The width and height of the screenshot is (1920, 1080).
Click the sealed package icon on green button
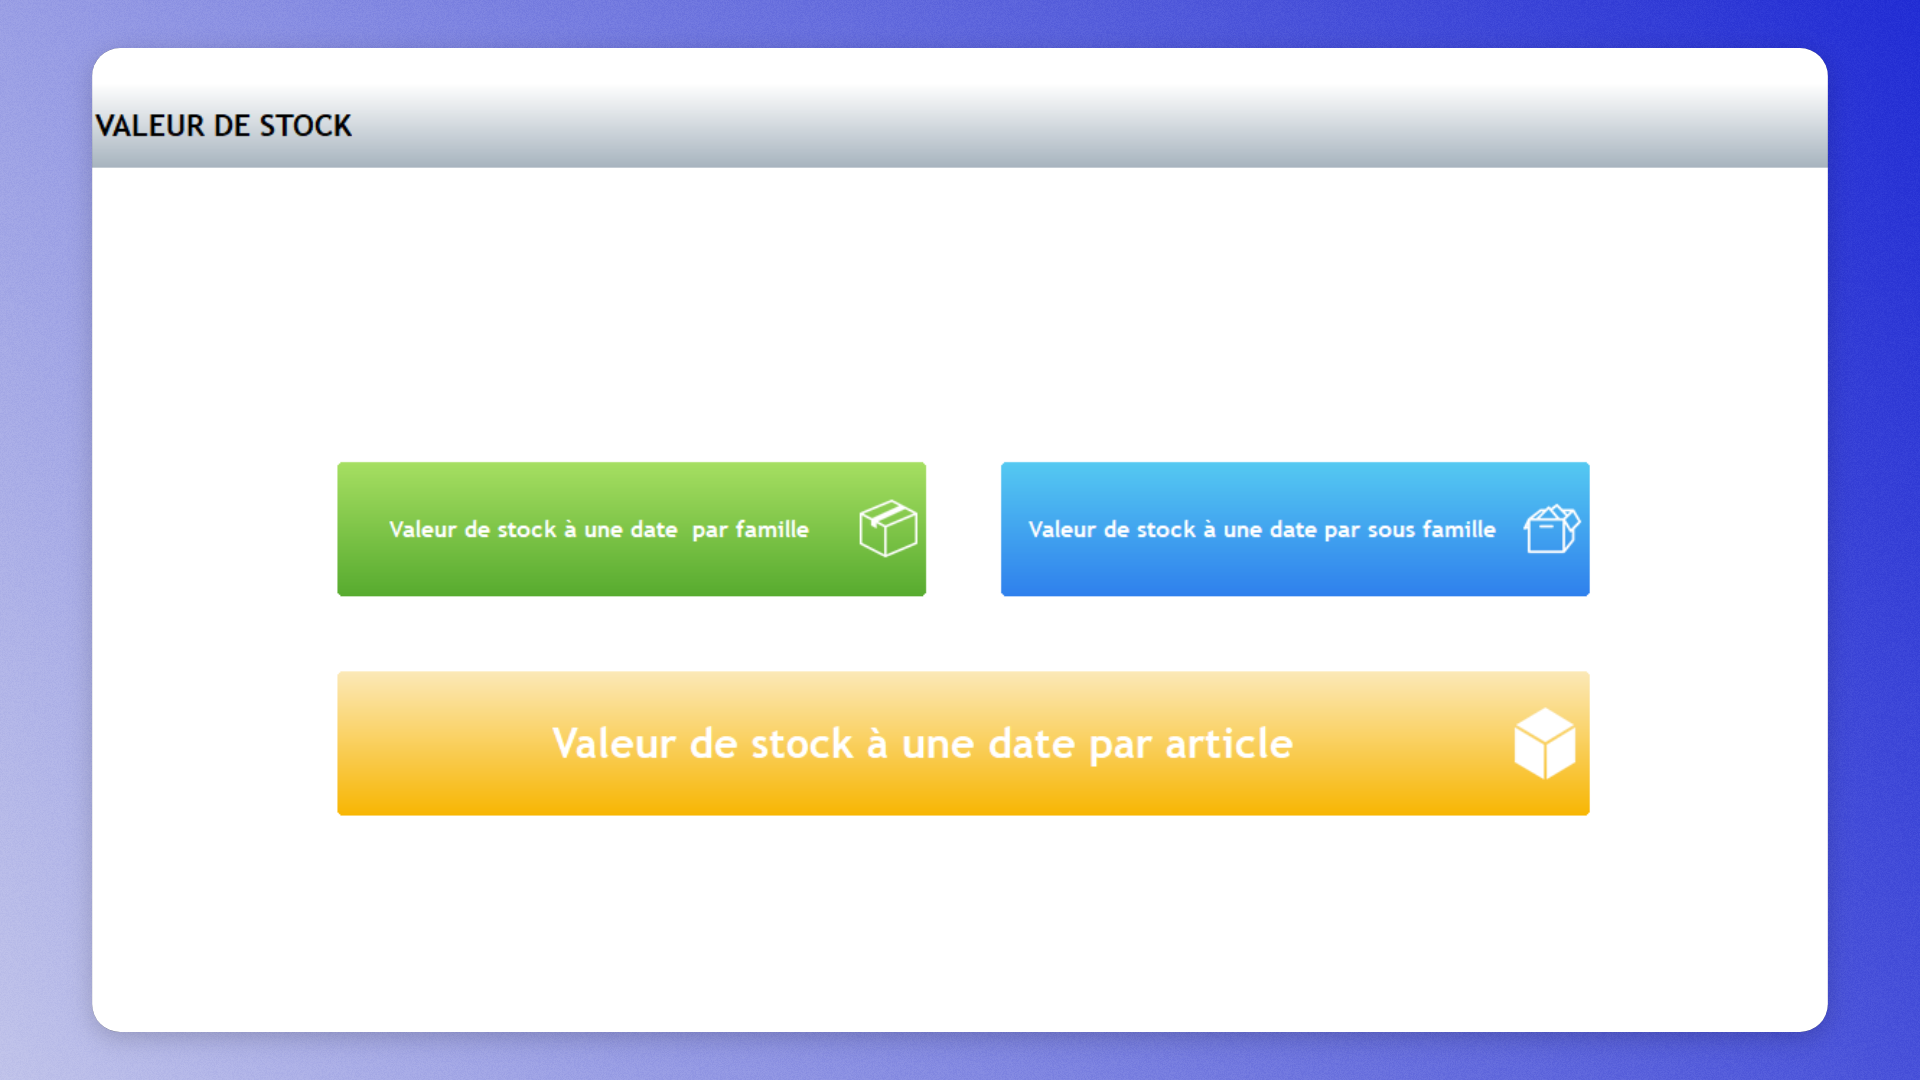pos(888,528)
